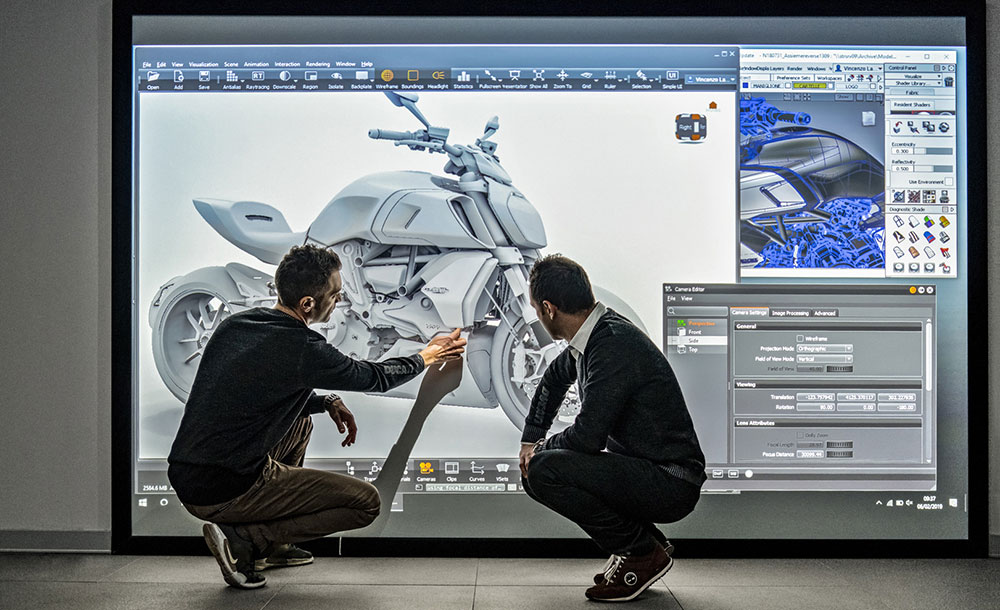Open the Field of View Mode dropdown
The image size is (1000, 610).
pos(825,358)
